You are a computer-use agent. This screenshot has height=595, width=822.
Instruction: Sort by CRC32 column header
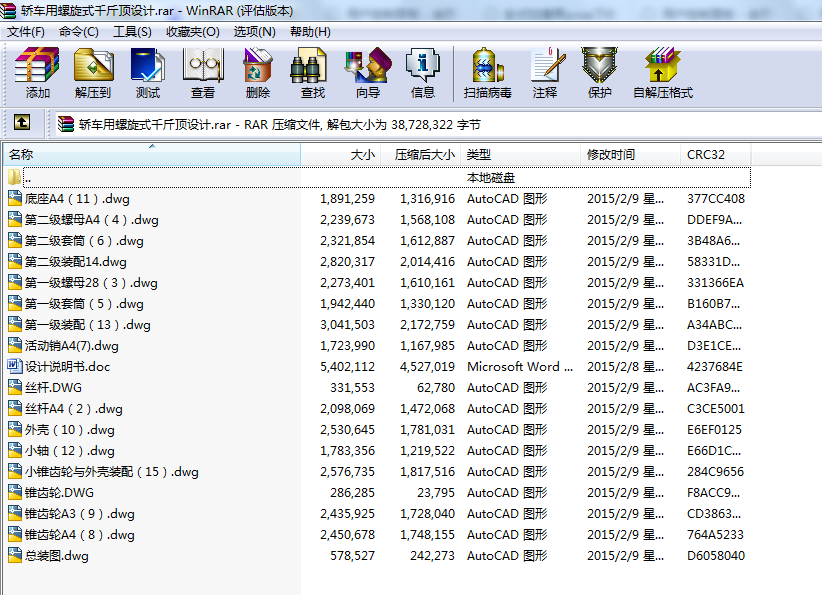point(716,155)
